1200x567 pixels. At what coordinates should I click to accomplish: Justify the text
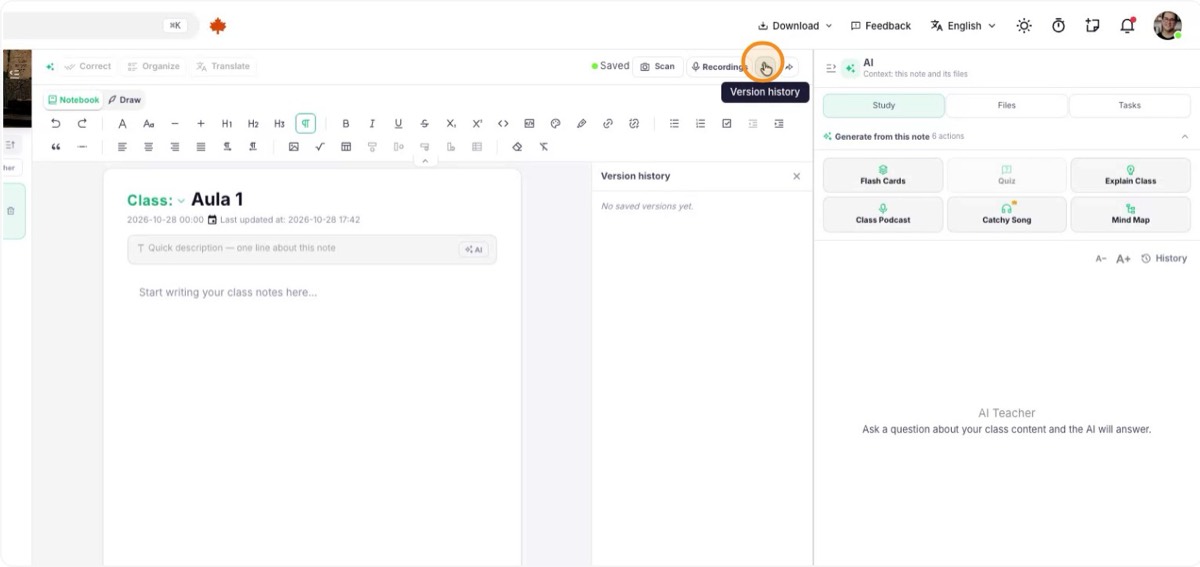pos(200,147)
